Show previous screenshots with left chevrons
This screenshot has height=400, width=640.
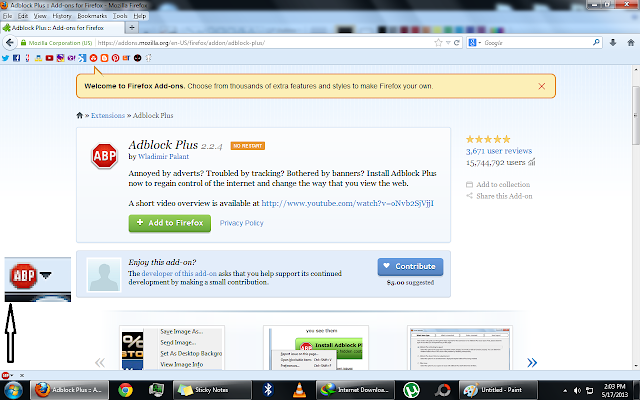(100, 362)
